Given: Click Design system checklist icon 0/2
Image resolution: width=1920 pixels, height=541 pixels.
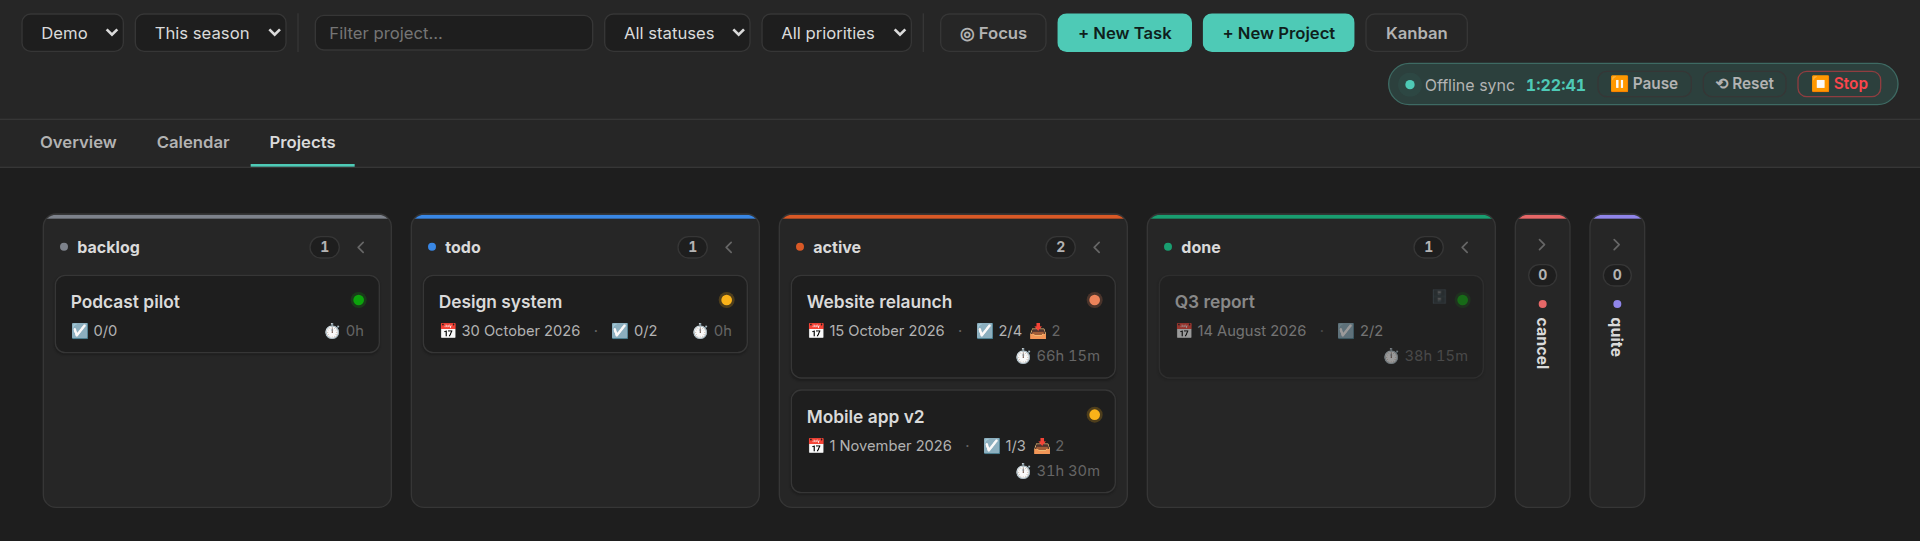Looking at the screenshot, I should tap(620, 331).
